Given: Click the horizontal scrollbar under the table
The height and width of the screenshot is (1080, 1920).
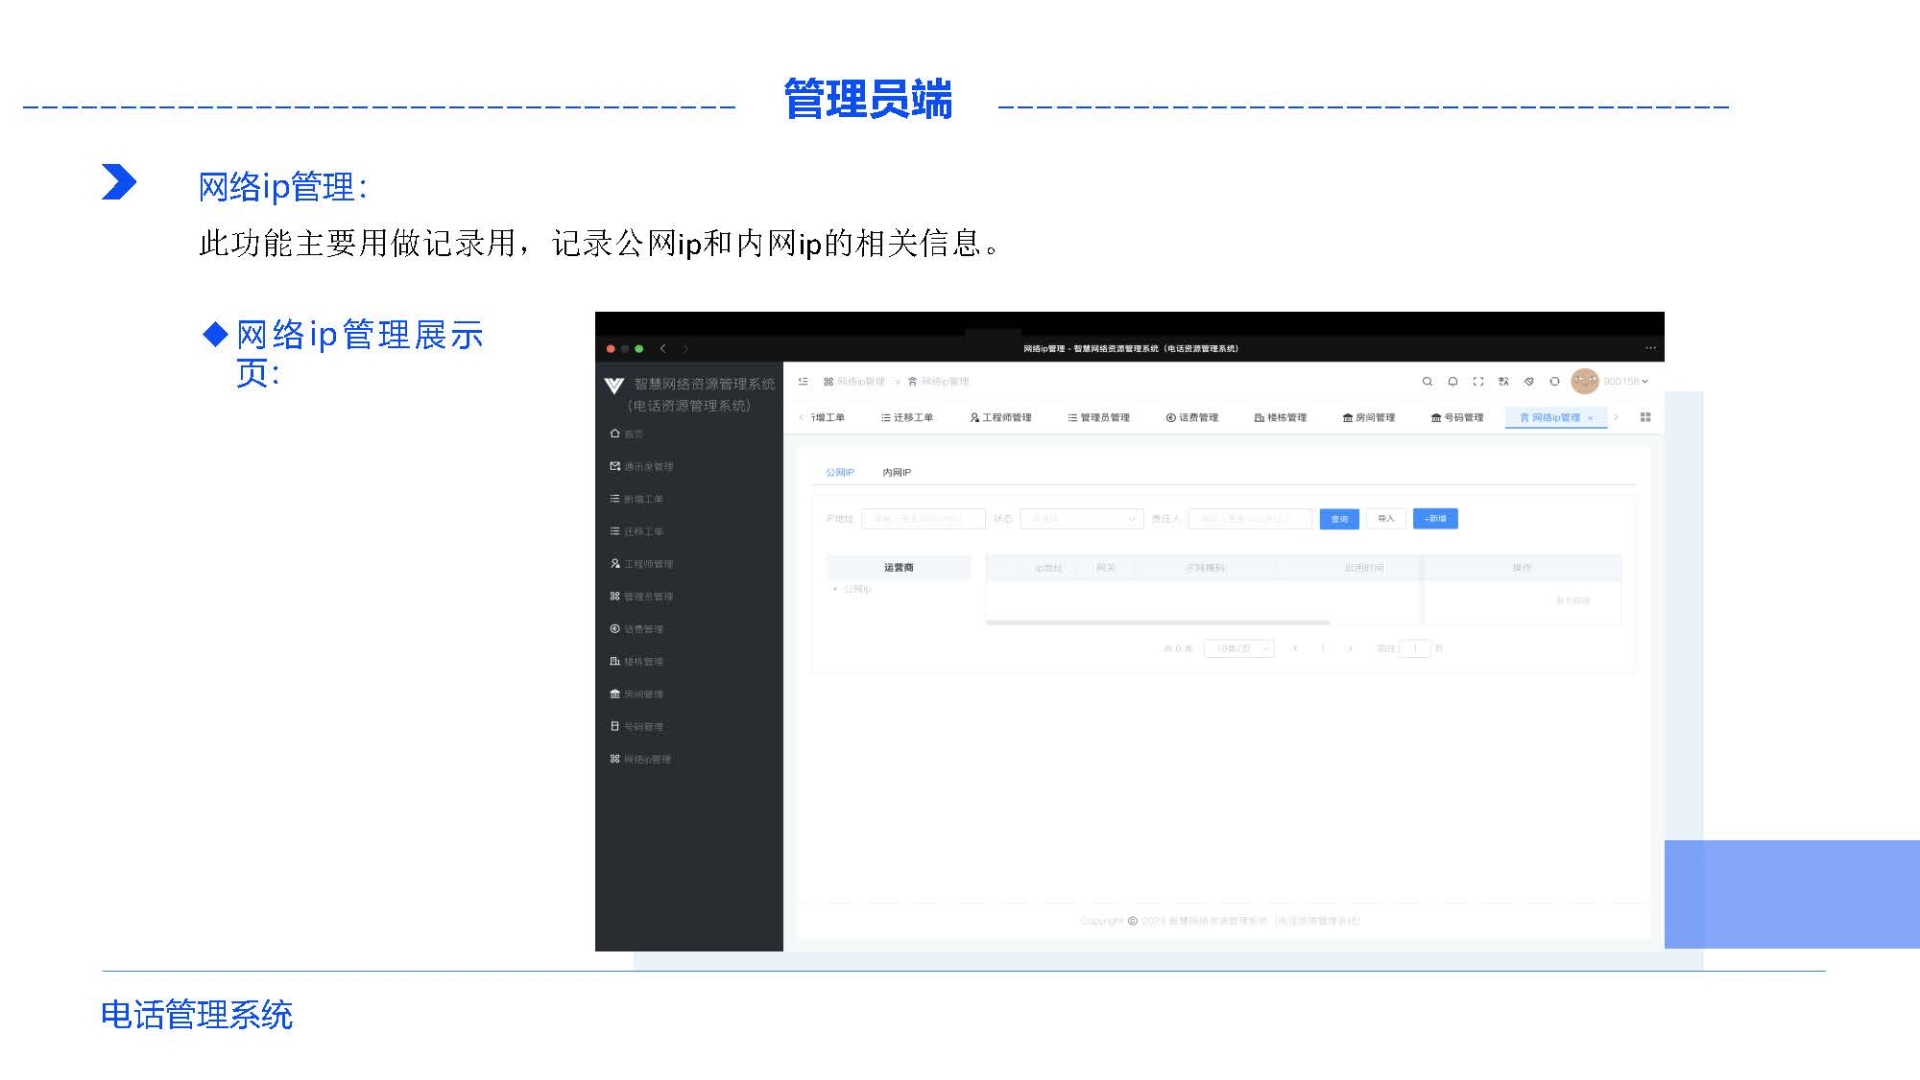Looking at the screenshot, I should tap(1157, 622).
